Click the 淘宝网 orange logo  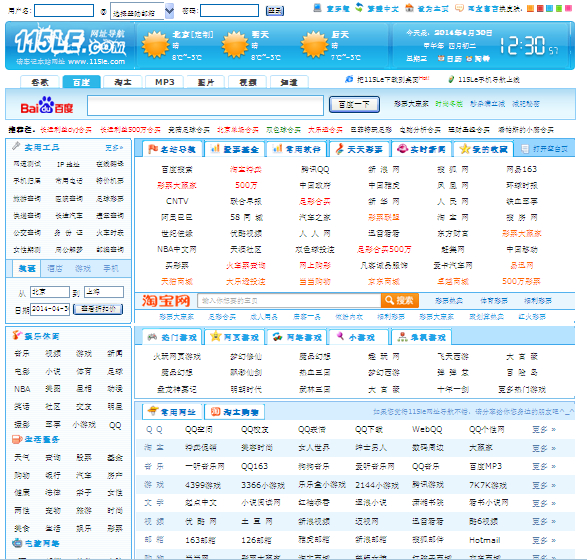click(166, 301)
